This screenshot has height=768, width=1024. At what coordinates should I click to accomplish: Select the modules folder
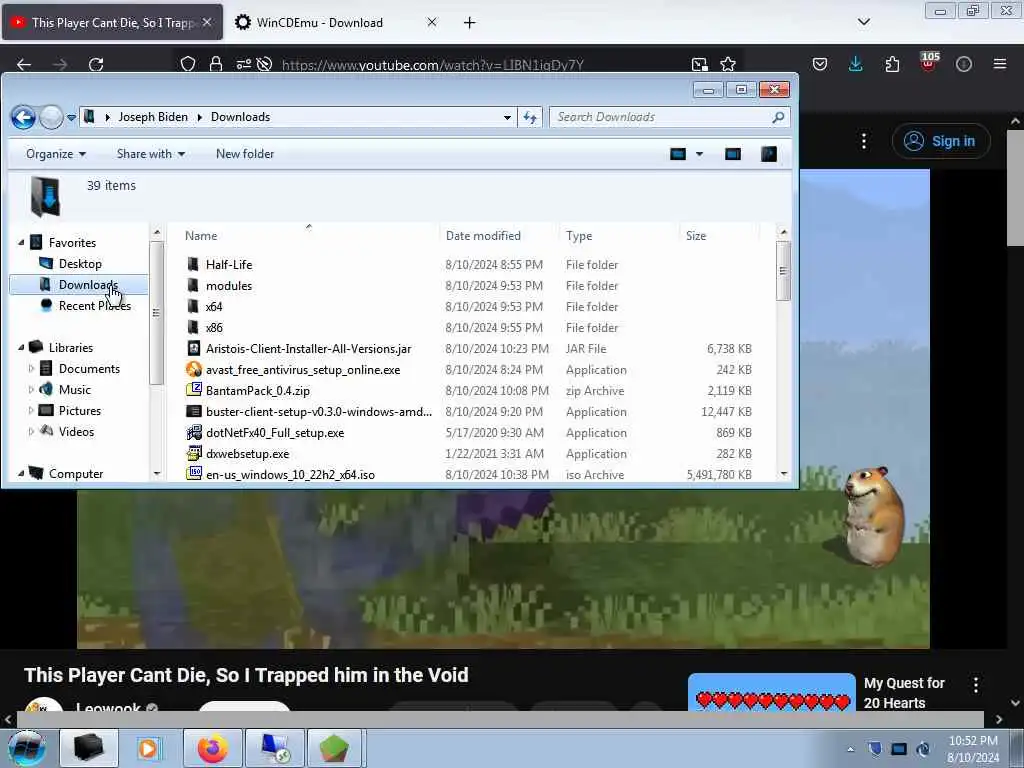tap(229, 285)
